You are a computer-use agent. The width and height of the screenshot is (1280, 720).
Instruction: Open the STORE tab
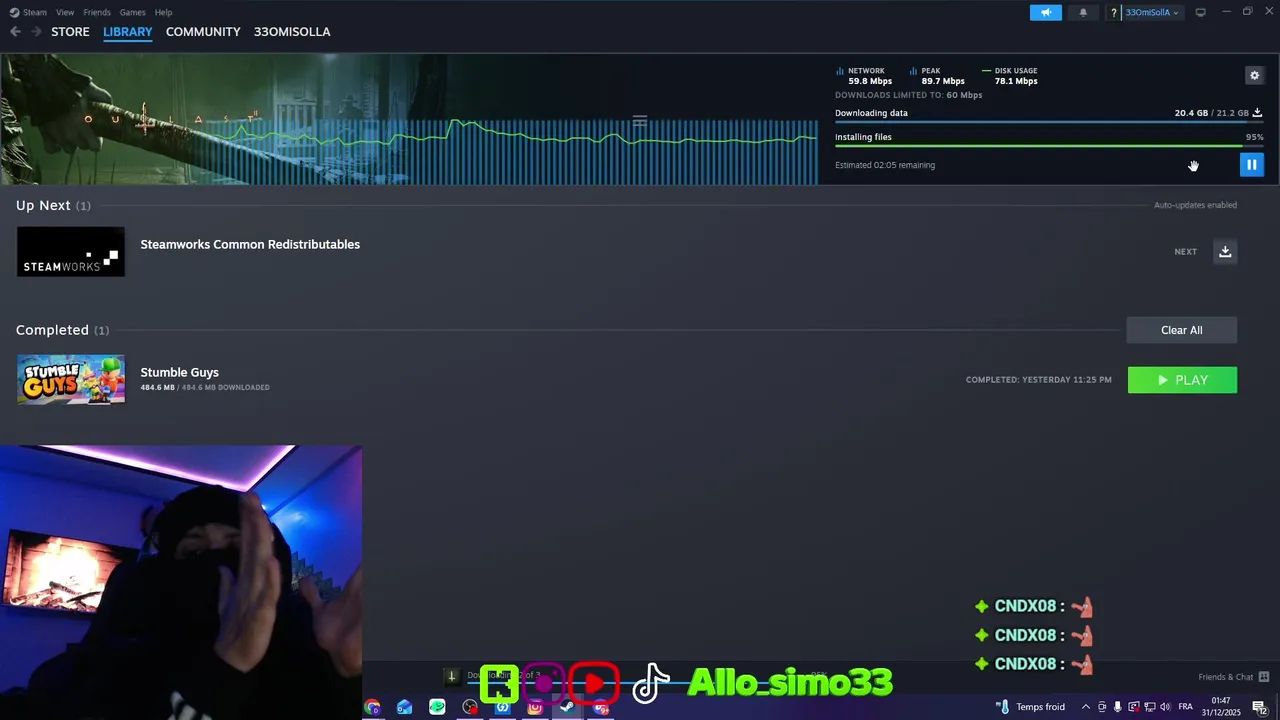tap(70, 32)
